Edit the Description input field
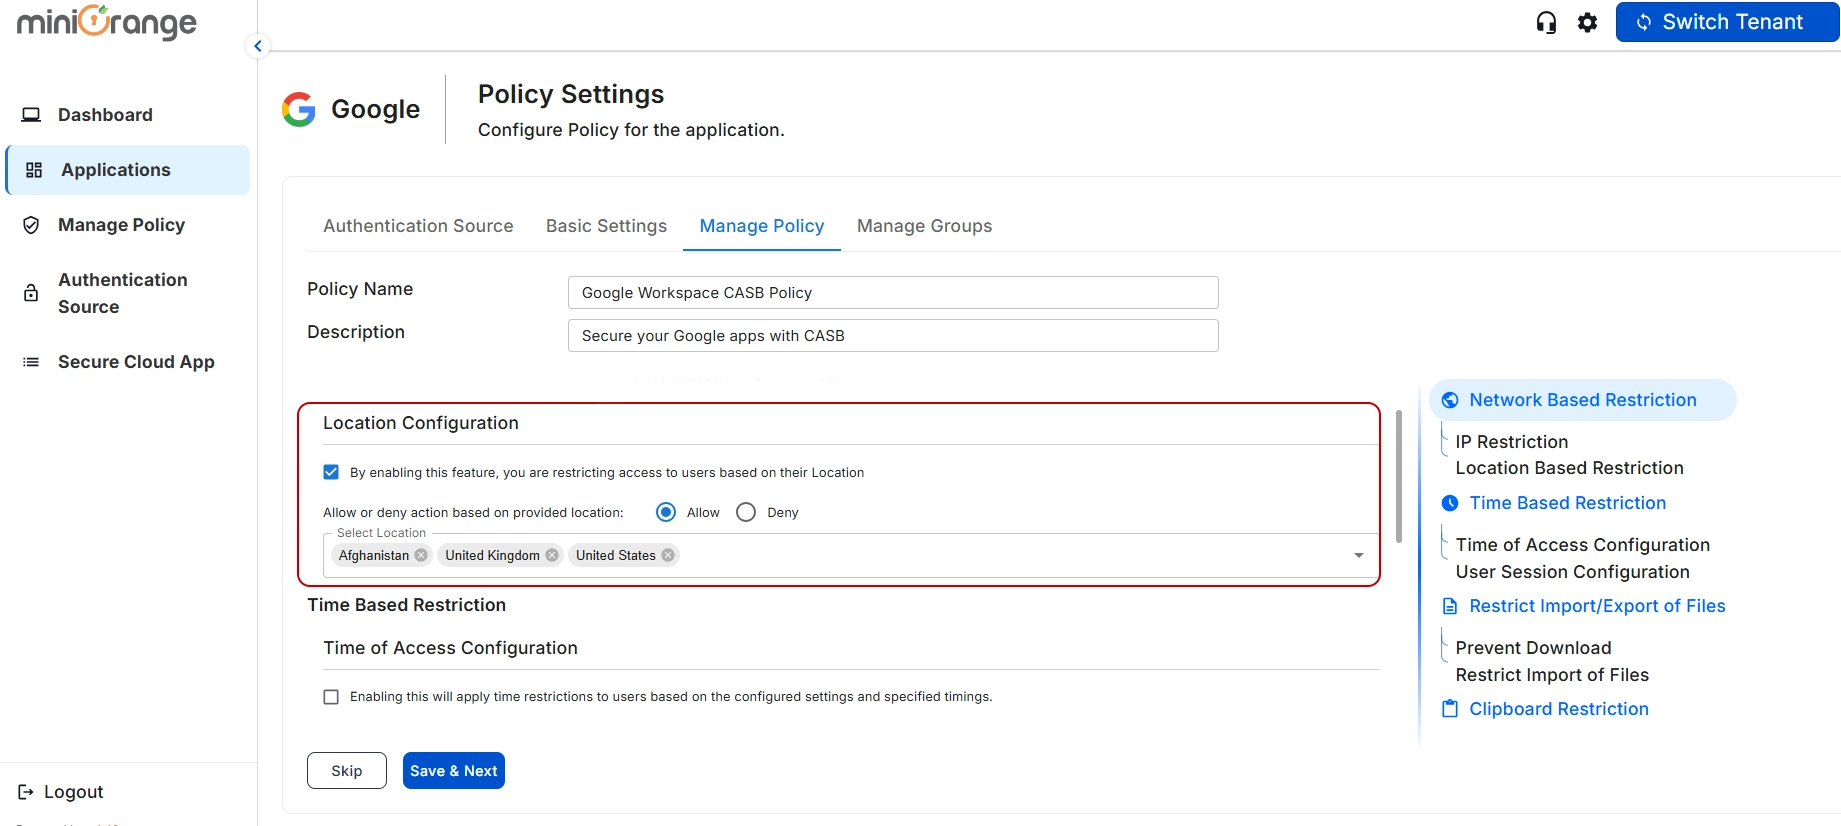This screenshot has height=826, width=1841. (893, 336)
